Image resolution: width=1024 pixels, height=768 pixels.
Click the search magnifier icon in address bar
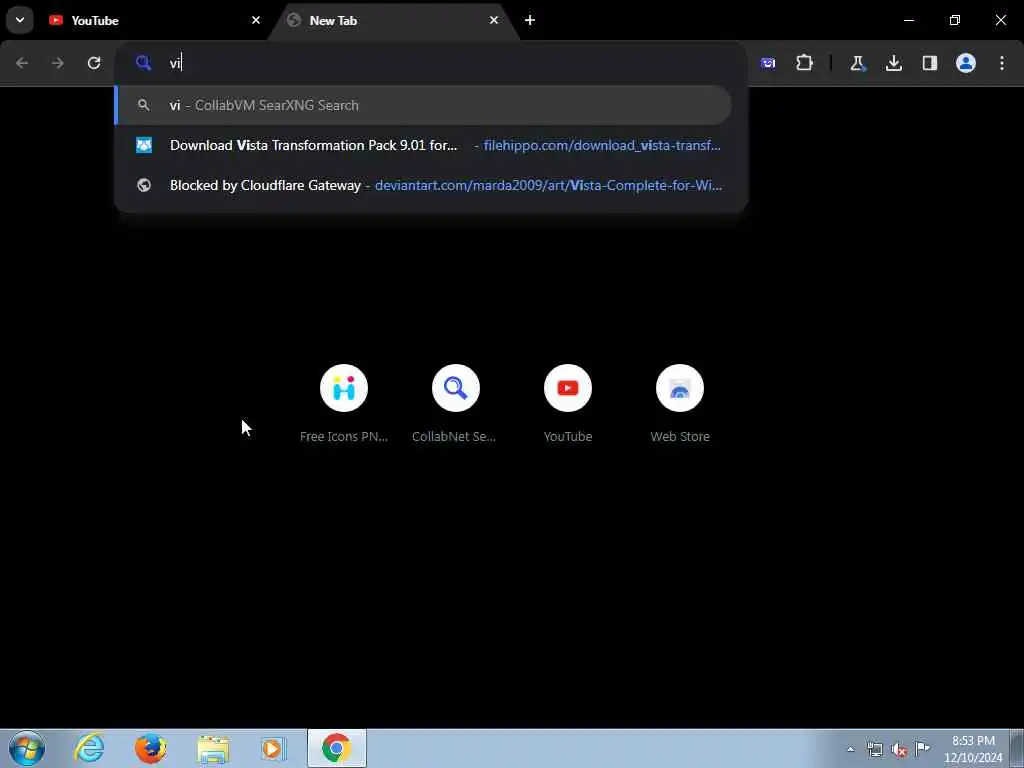pos(143,63)
